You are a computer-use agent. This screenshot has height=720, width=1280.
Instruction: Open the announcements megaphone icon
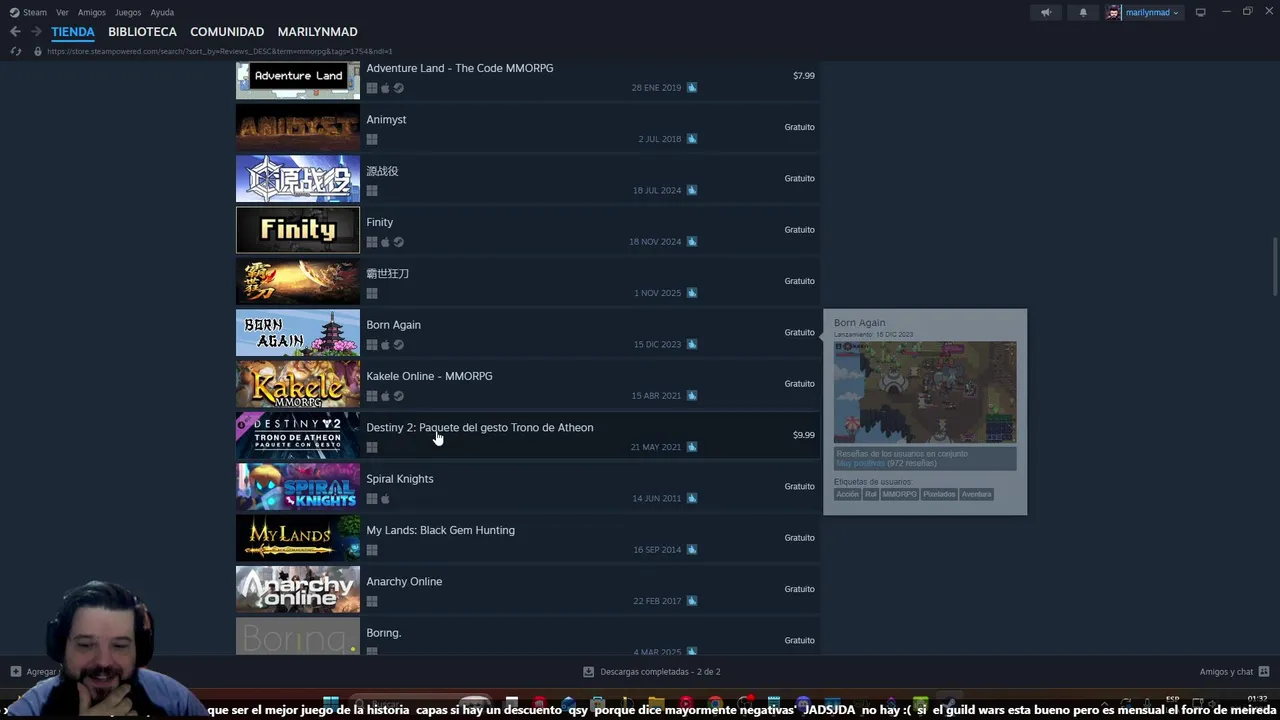pos(1046,12)
